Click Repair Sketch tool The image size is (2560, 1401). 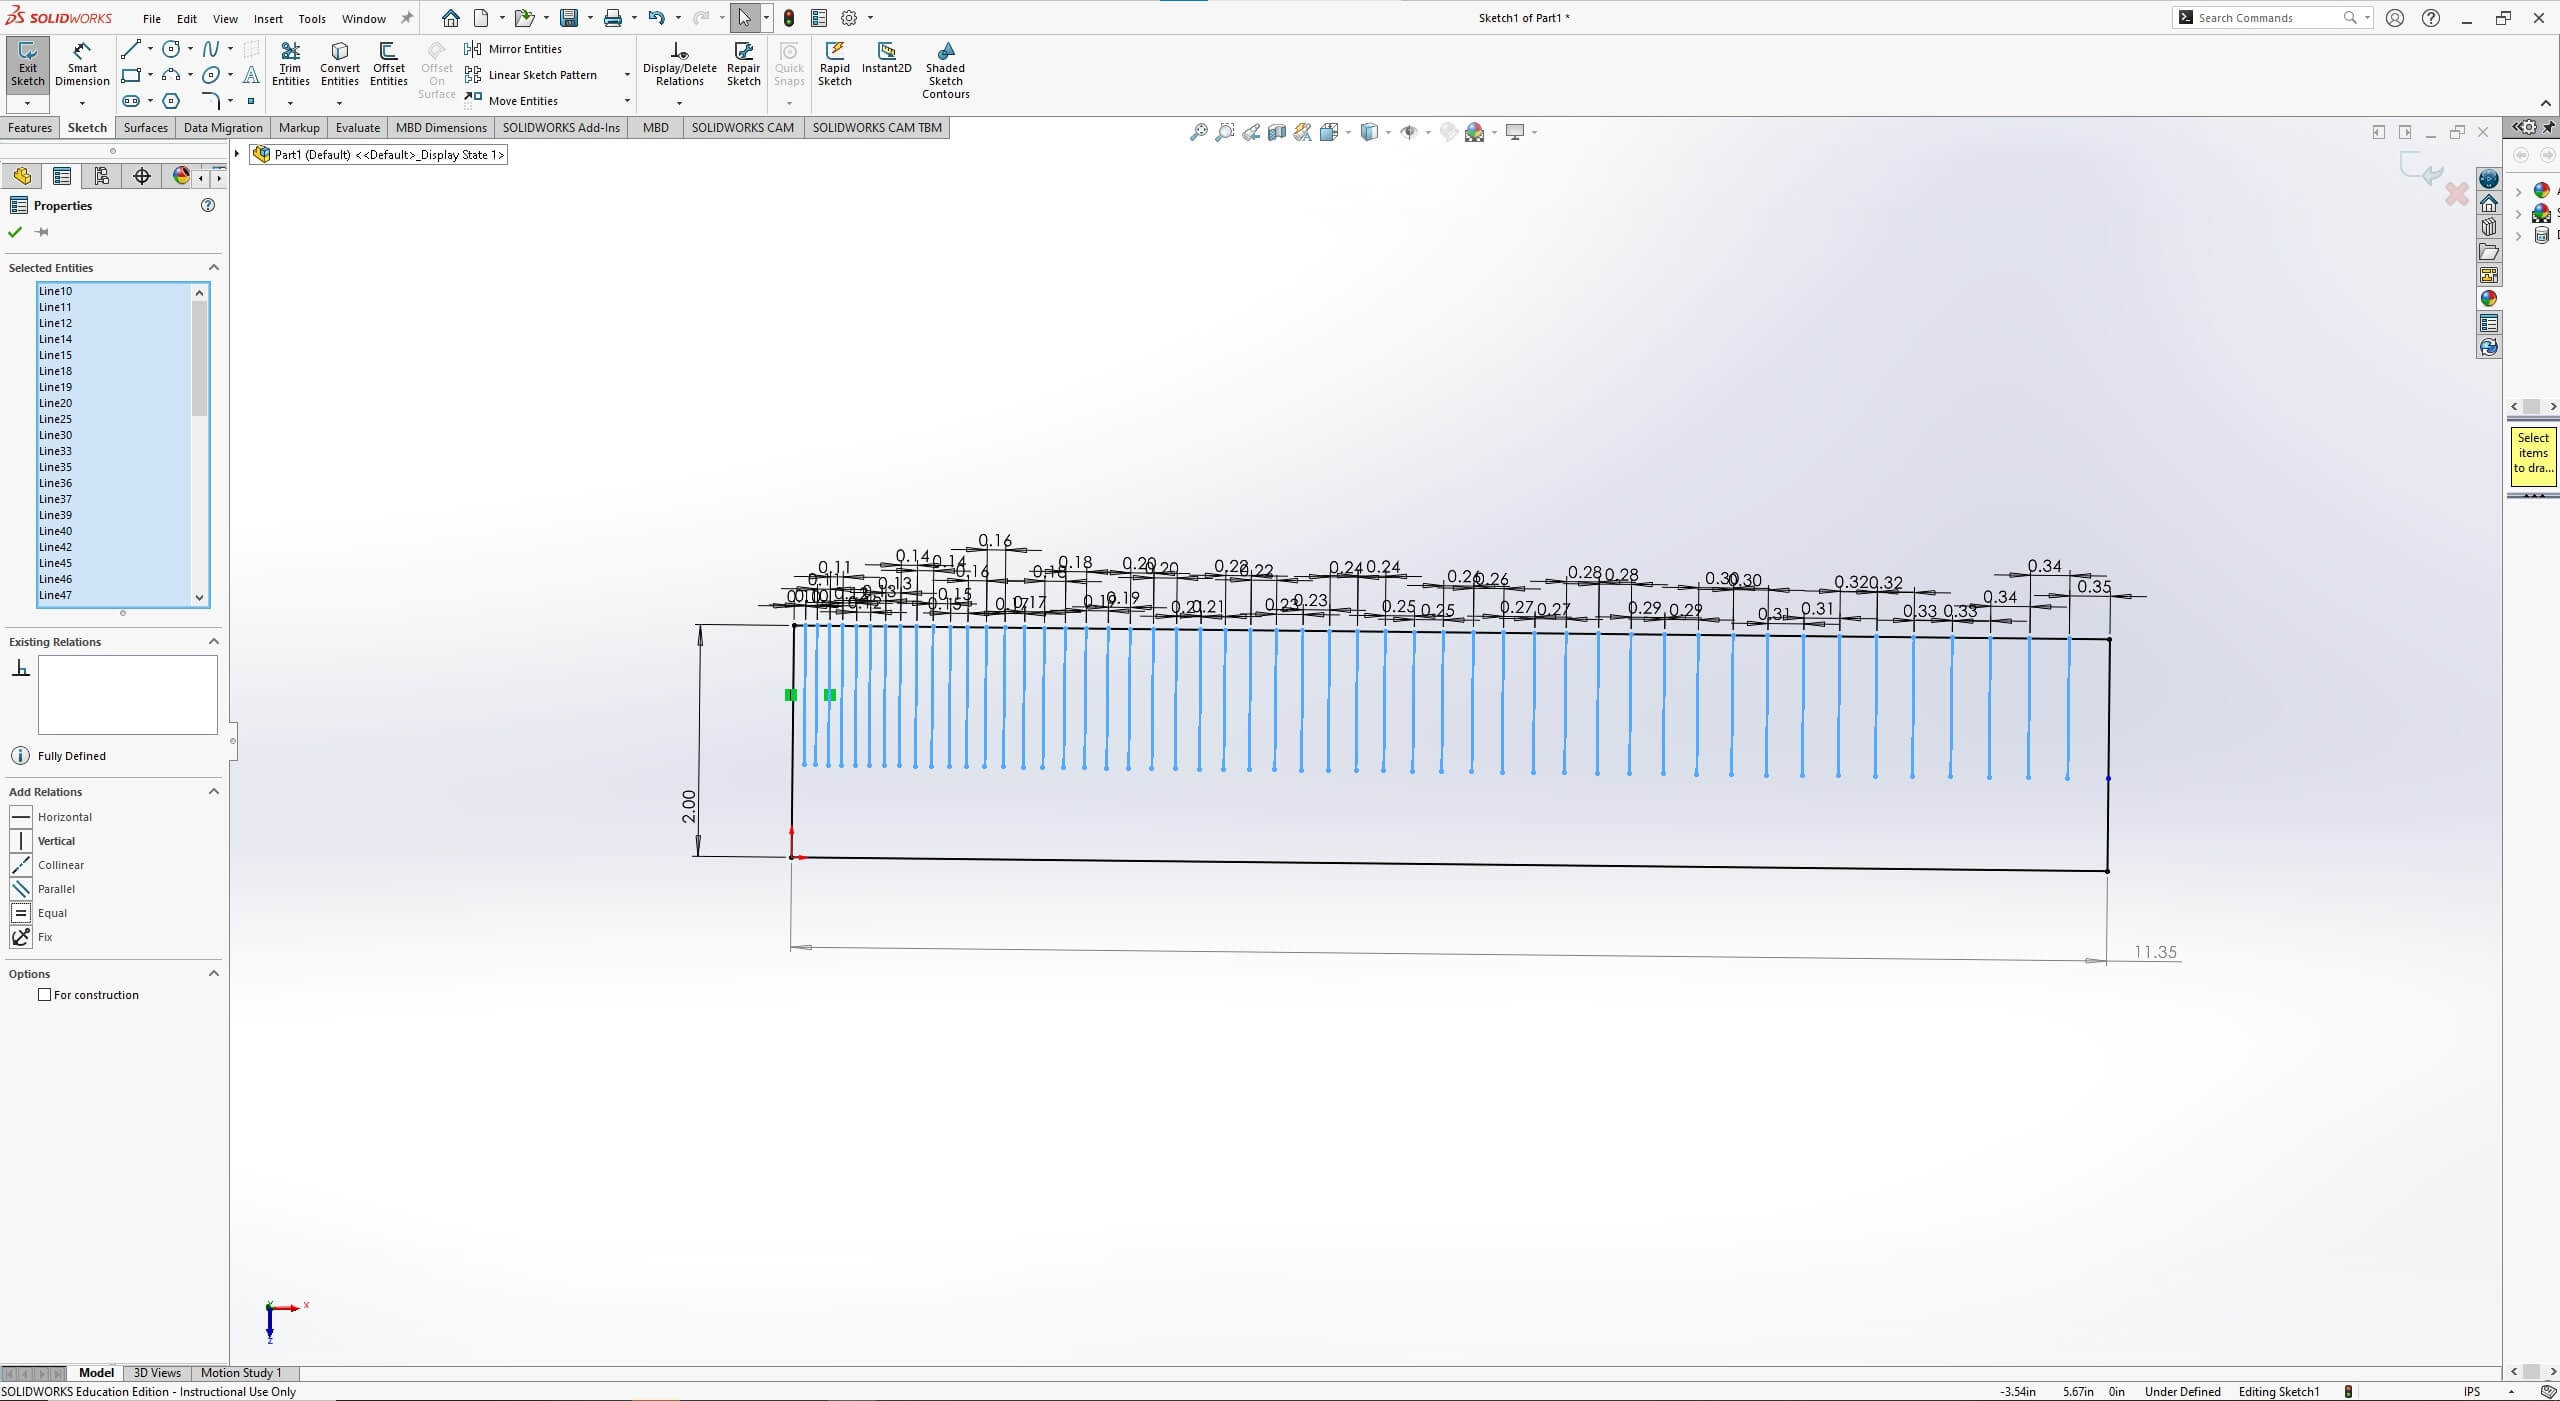coord(743,64)
